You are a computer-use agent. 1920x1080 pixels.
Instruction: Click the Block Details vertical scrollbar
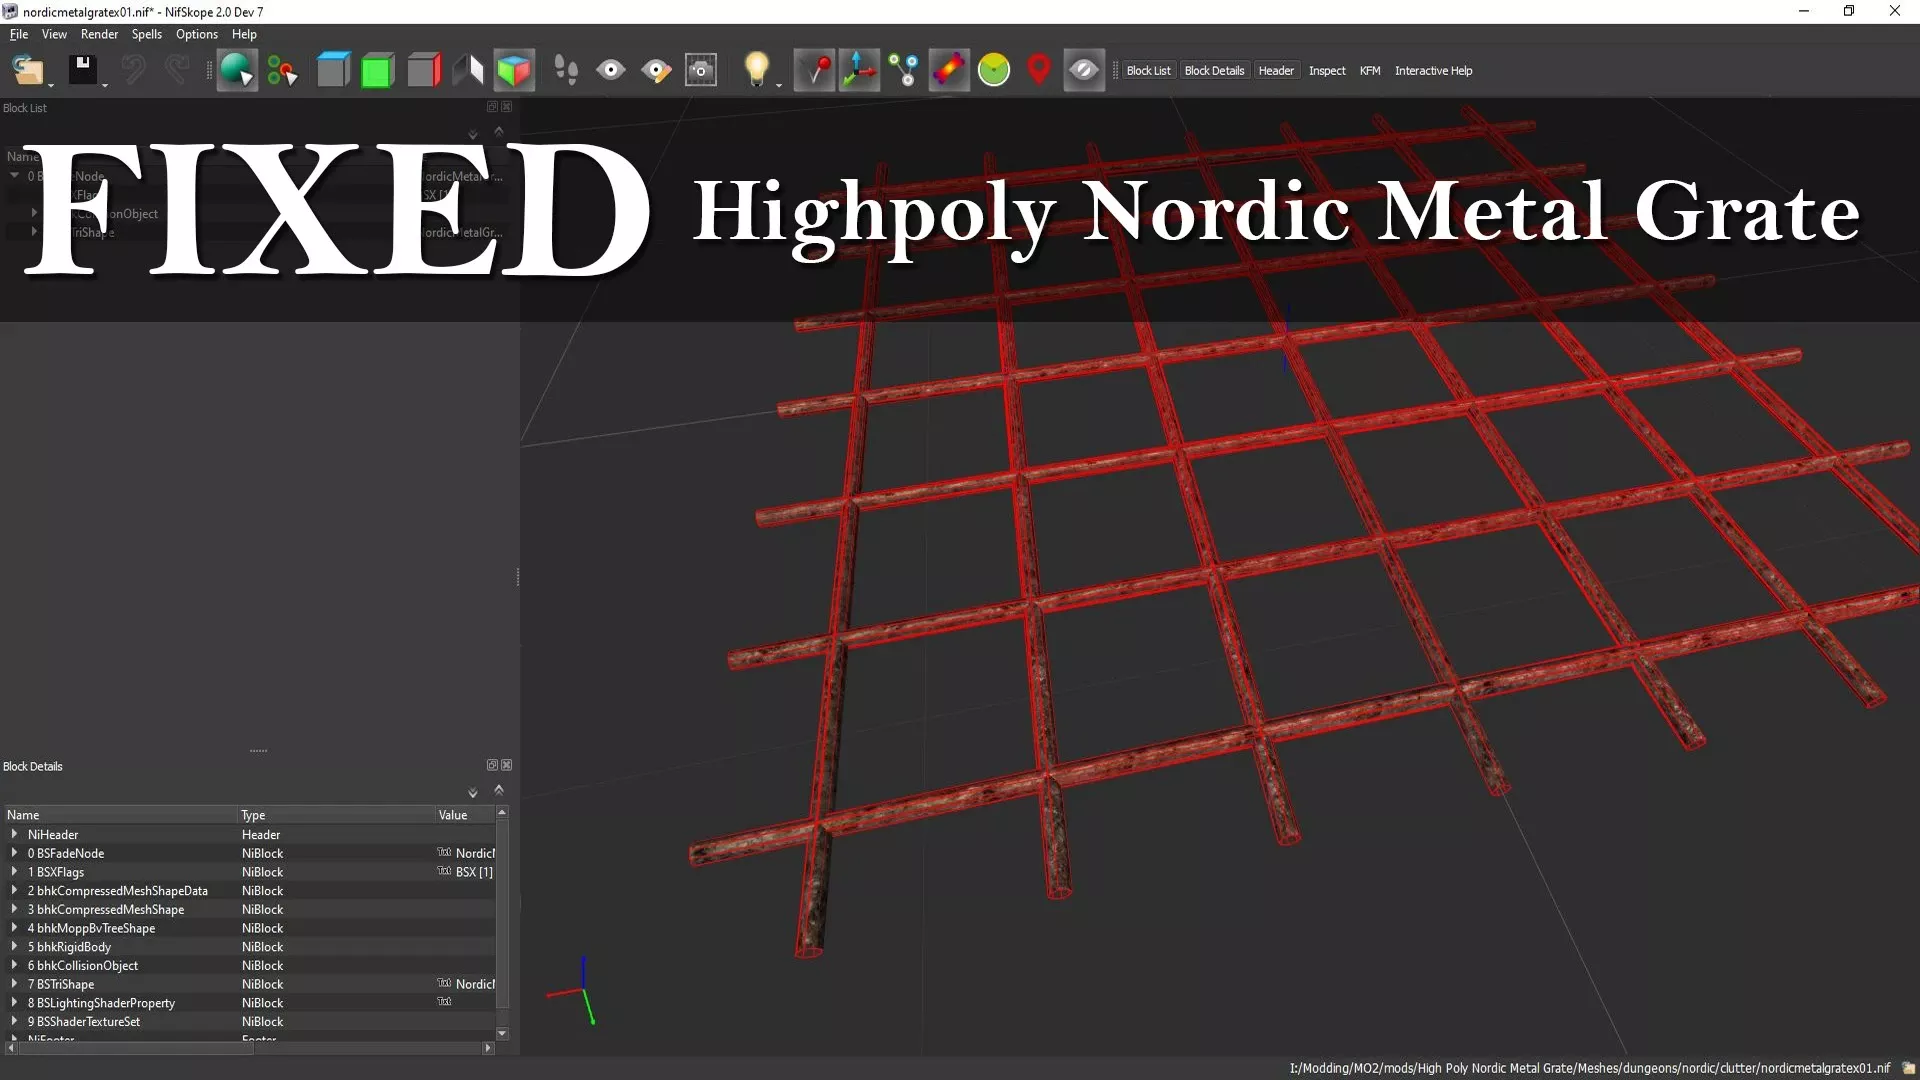502,914
